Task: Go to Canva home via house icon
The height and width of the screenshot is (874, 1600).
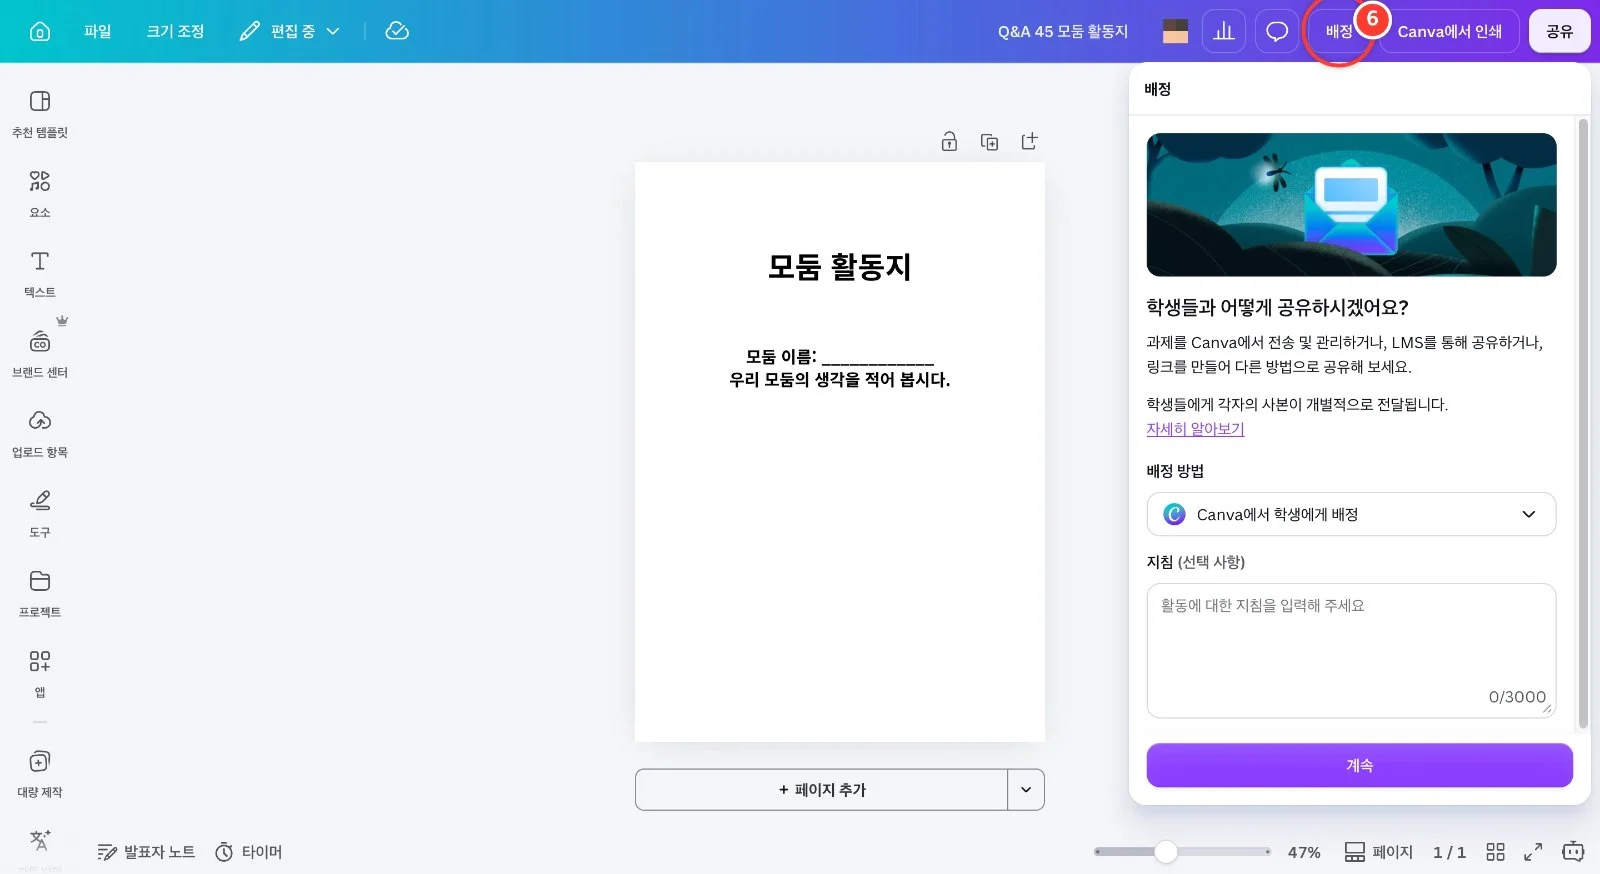Action: (x=40, y=31)
